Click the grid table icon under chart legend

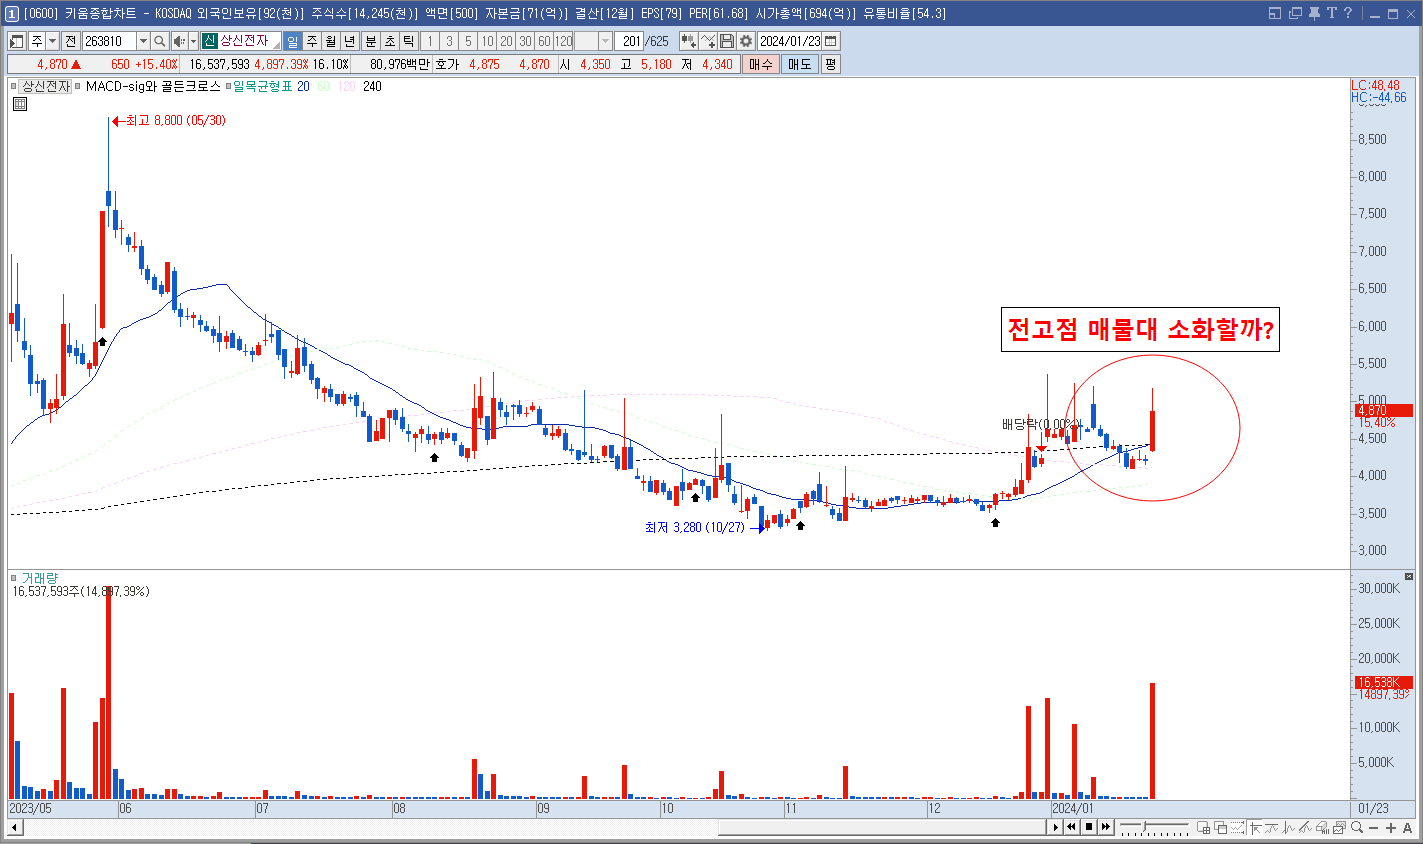pos(19,104)
